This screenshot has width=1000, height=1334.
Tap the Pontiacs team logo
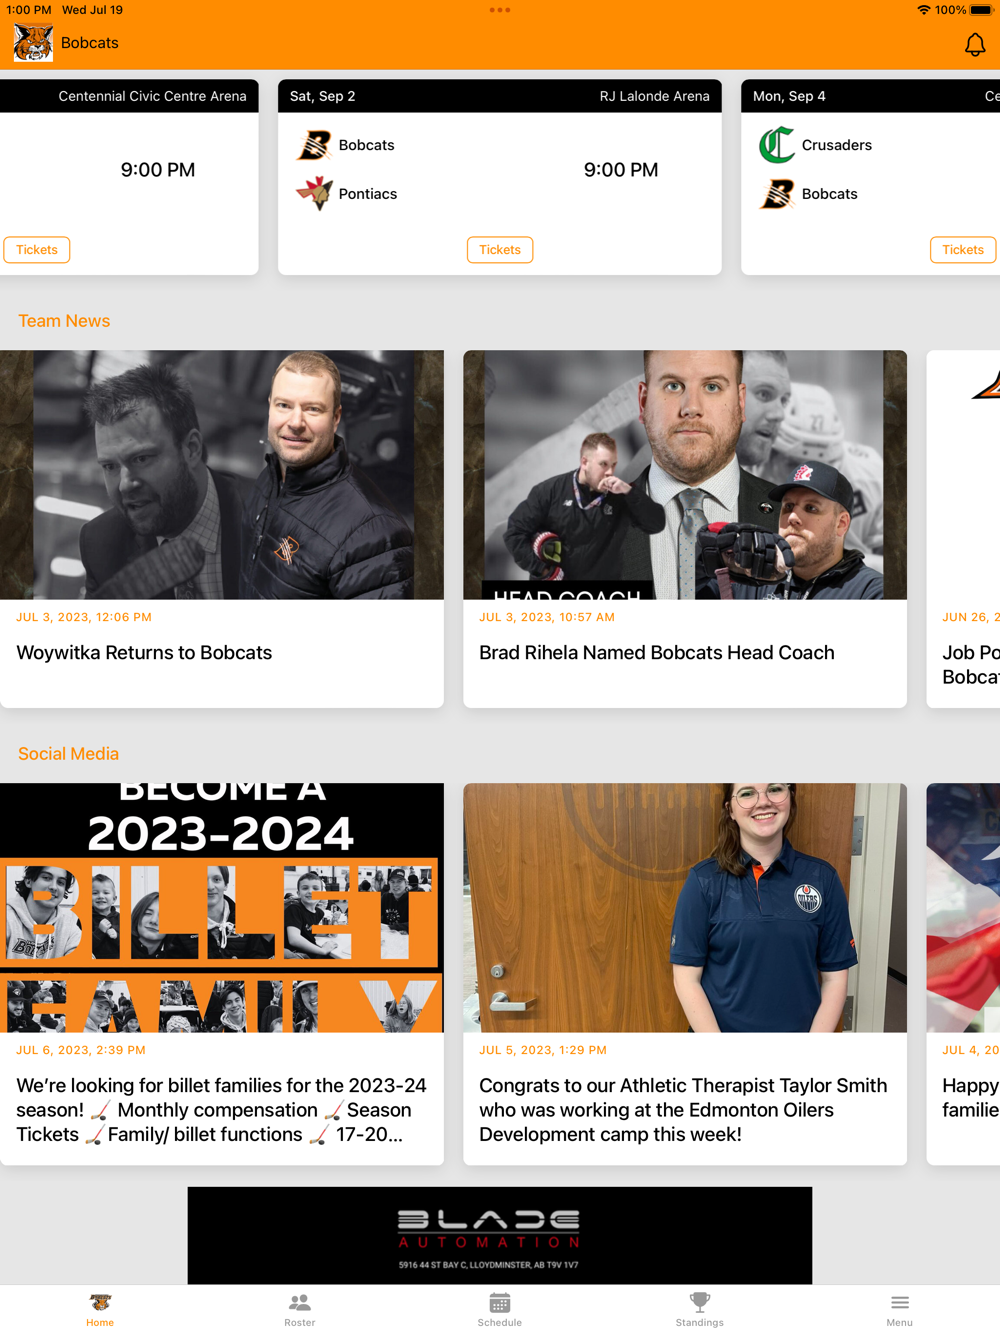315,193
